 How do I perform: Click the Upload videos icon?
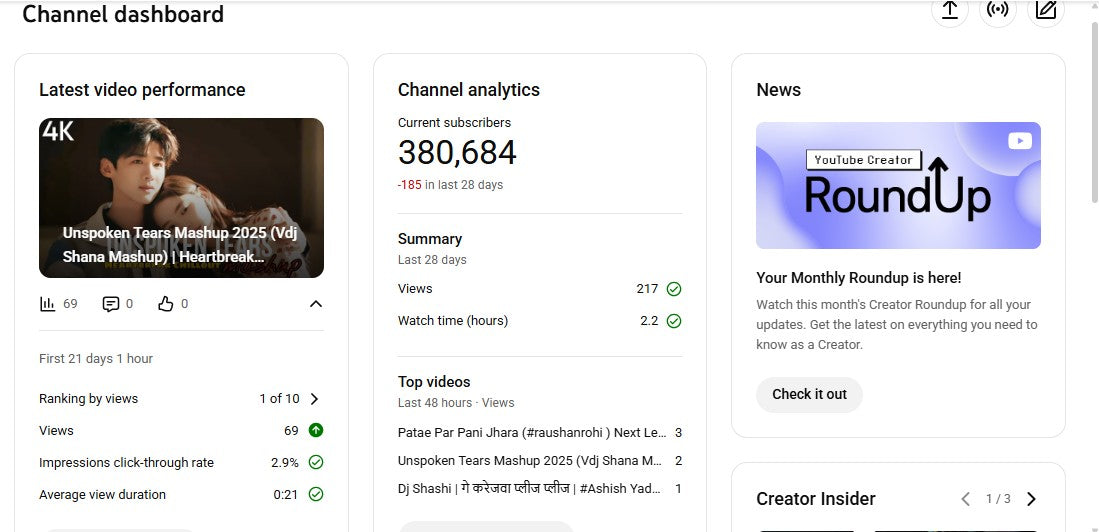pyautogui.click(x=950, y=10)
